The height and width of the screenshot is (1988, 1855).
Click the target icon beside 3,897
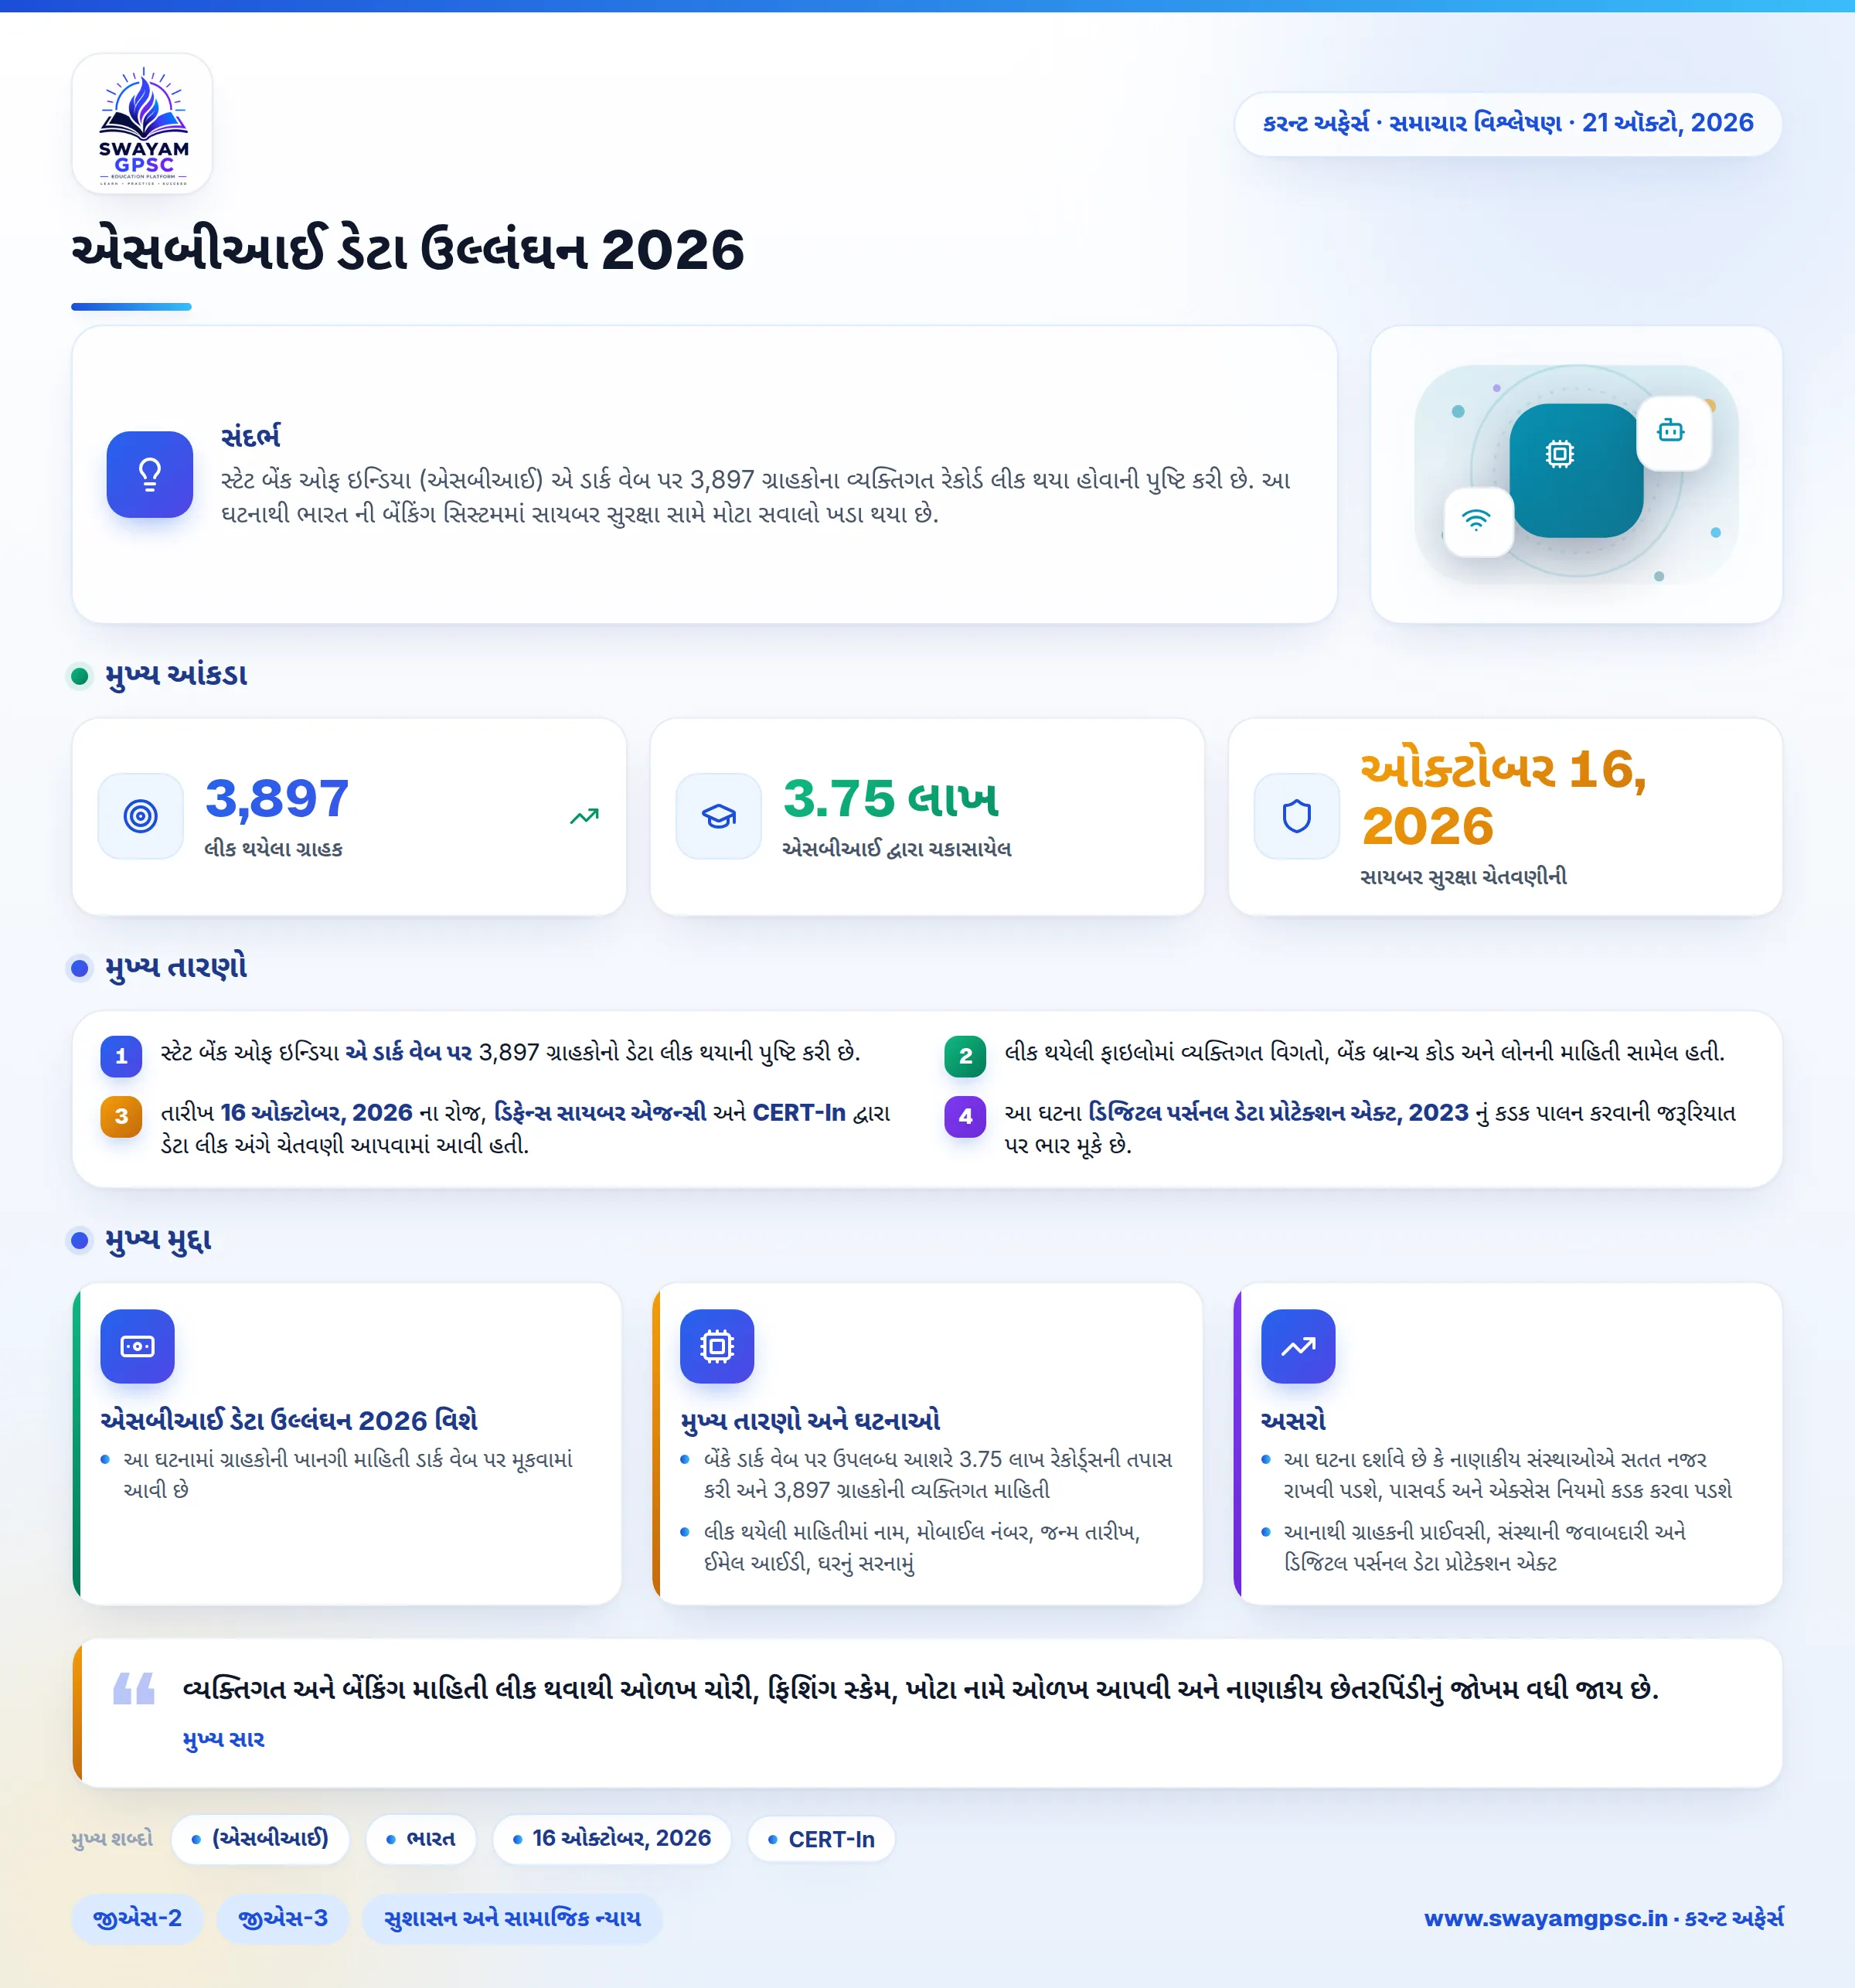[x=141, y=816]
